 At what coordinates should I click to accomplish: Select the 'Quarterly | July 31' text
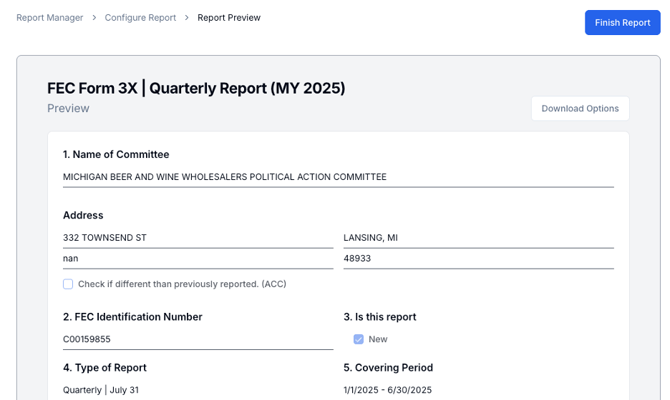click(101, 390)
